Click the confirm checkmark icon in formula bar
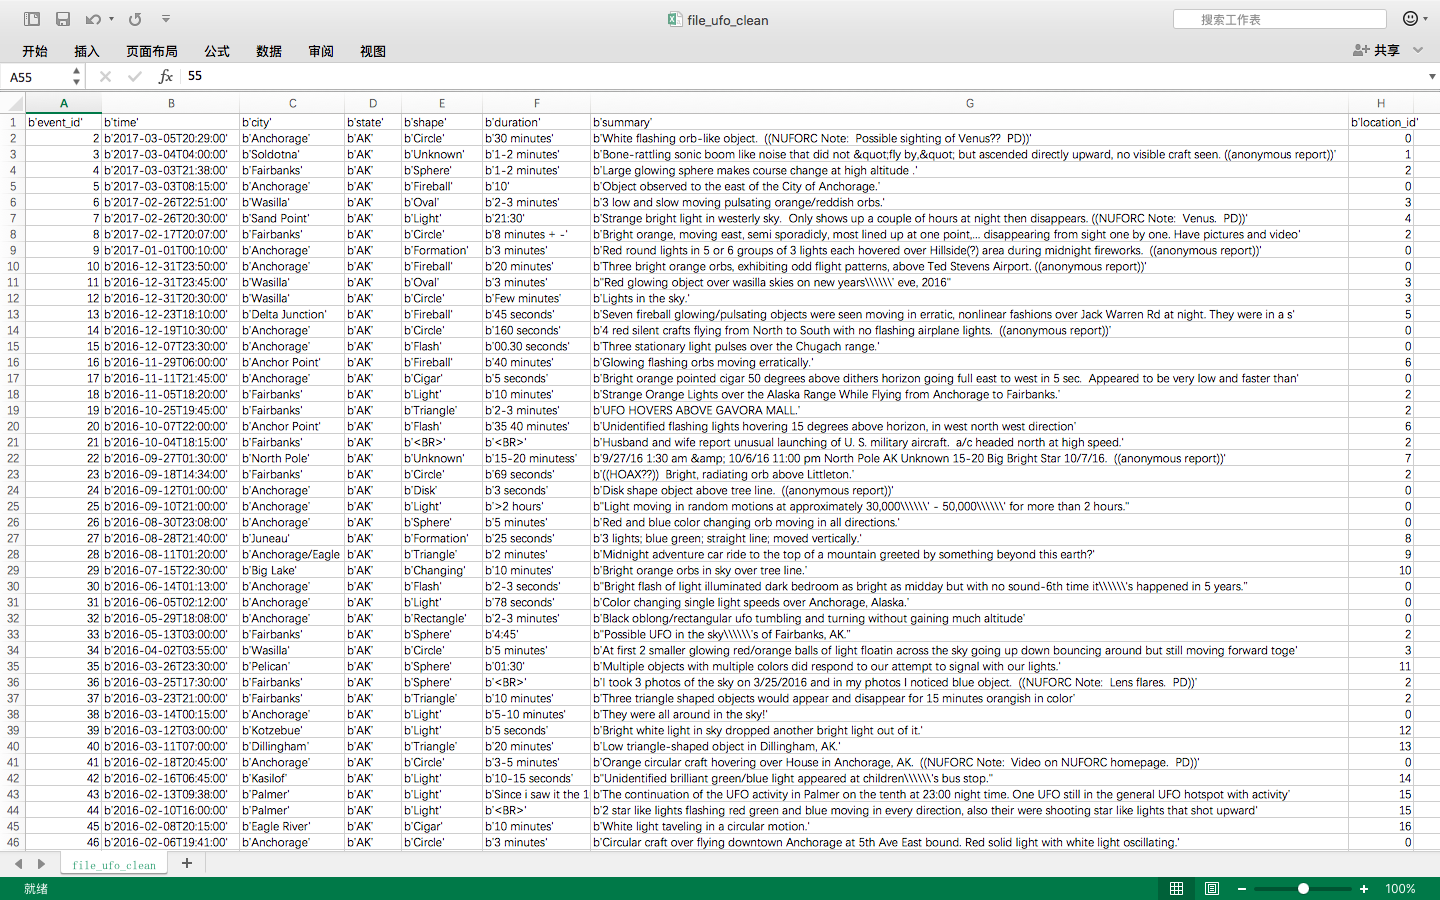 pyautogui.click(x=135, y=76)
